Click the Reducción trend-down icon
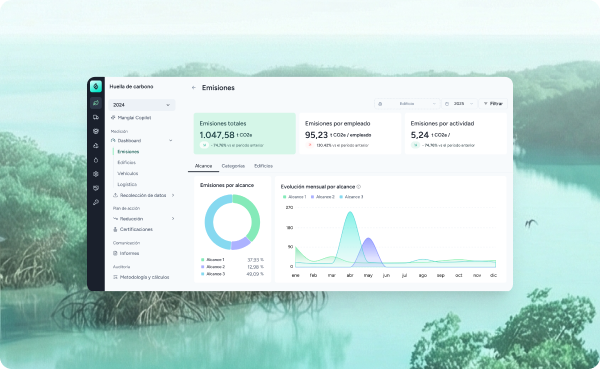The image size is (600, 369). (x=115, y=219)
